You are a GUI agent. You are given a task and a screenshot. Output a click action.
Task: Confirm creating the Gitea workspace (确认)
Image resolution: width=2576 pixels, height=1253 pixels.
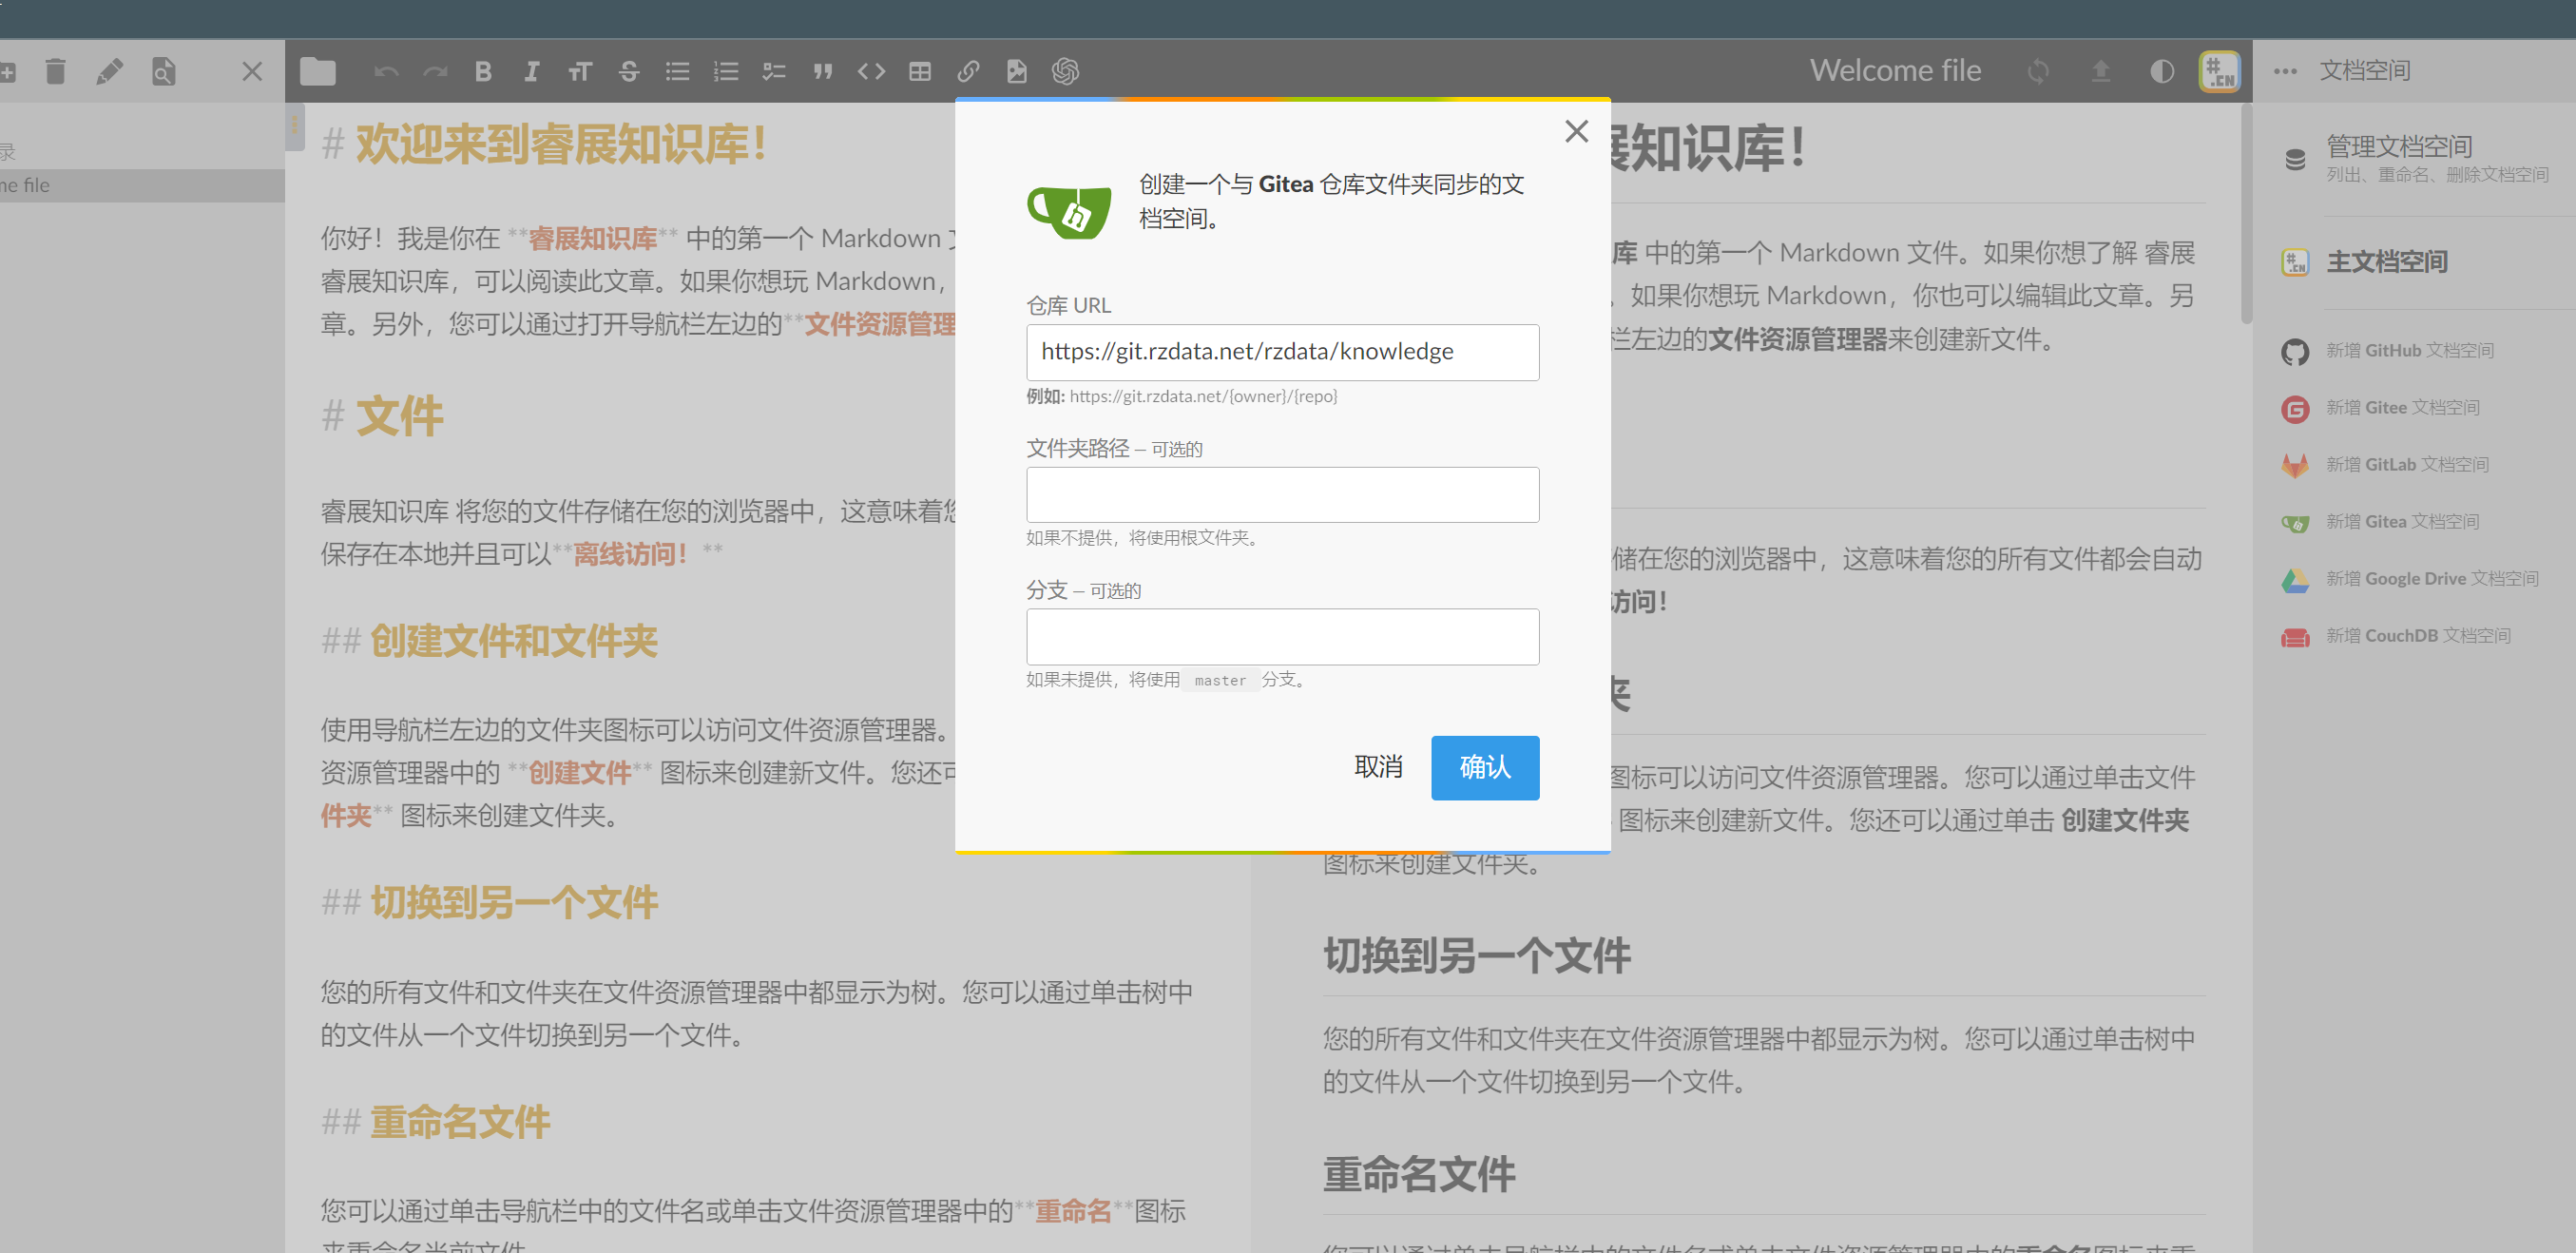[1484, 767]
